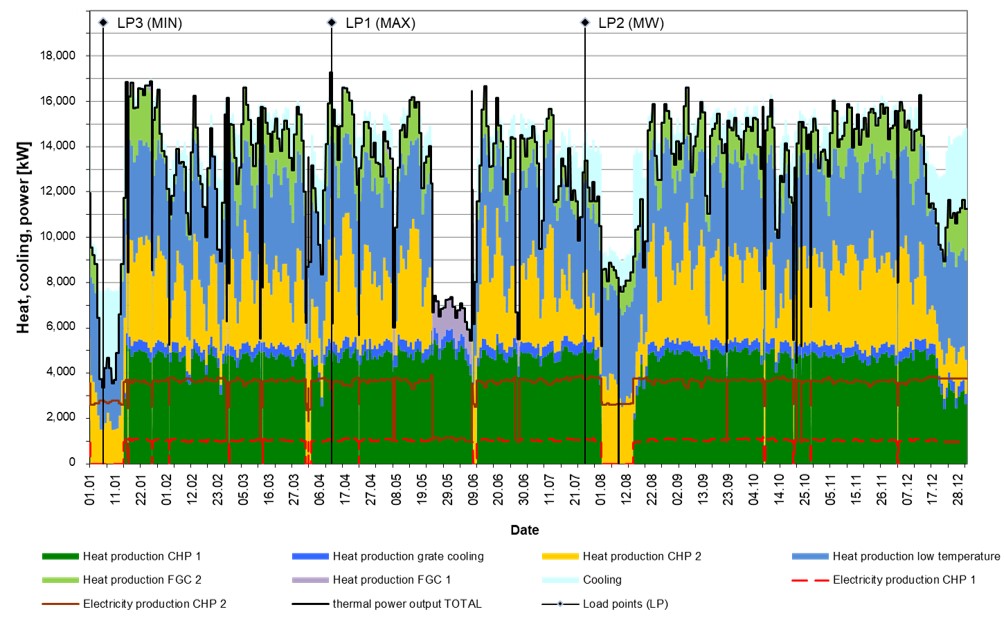This screenshot has height=631, width=1004.
Task: Click the red dashed CHP 1 electricity swatch
Action: coord(809,580)
